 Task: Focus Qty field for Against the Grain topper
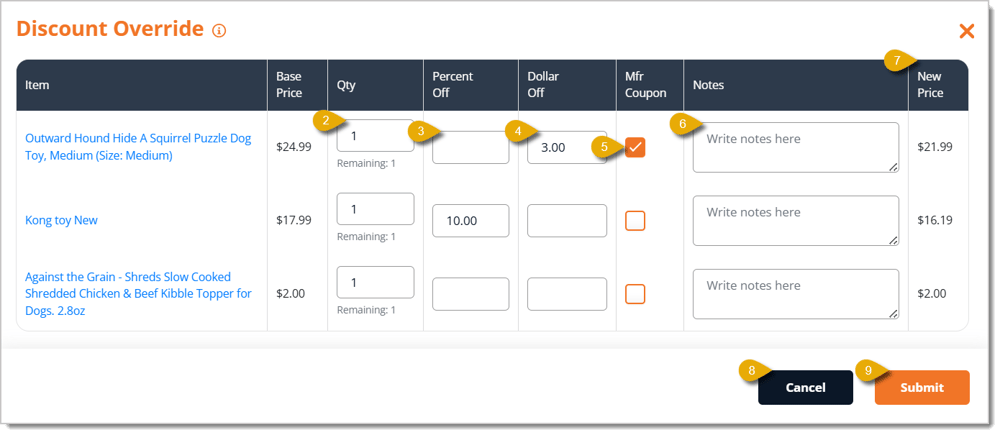[376, 282]
